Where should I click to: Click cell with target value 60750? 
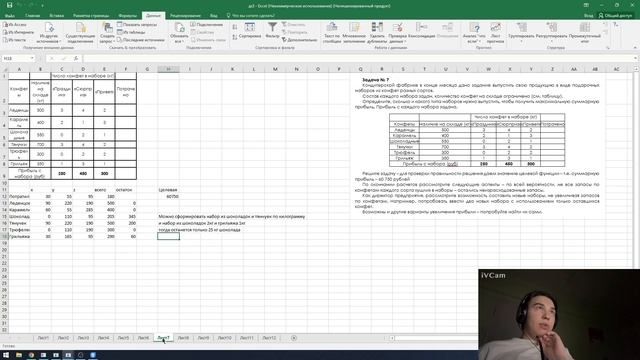(x=168, y=196)
